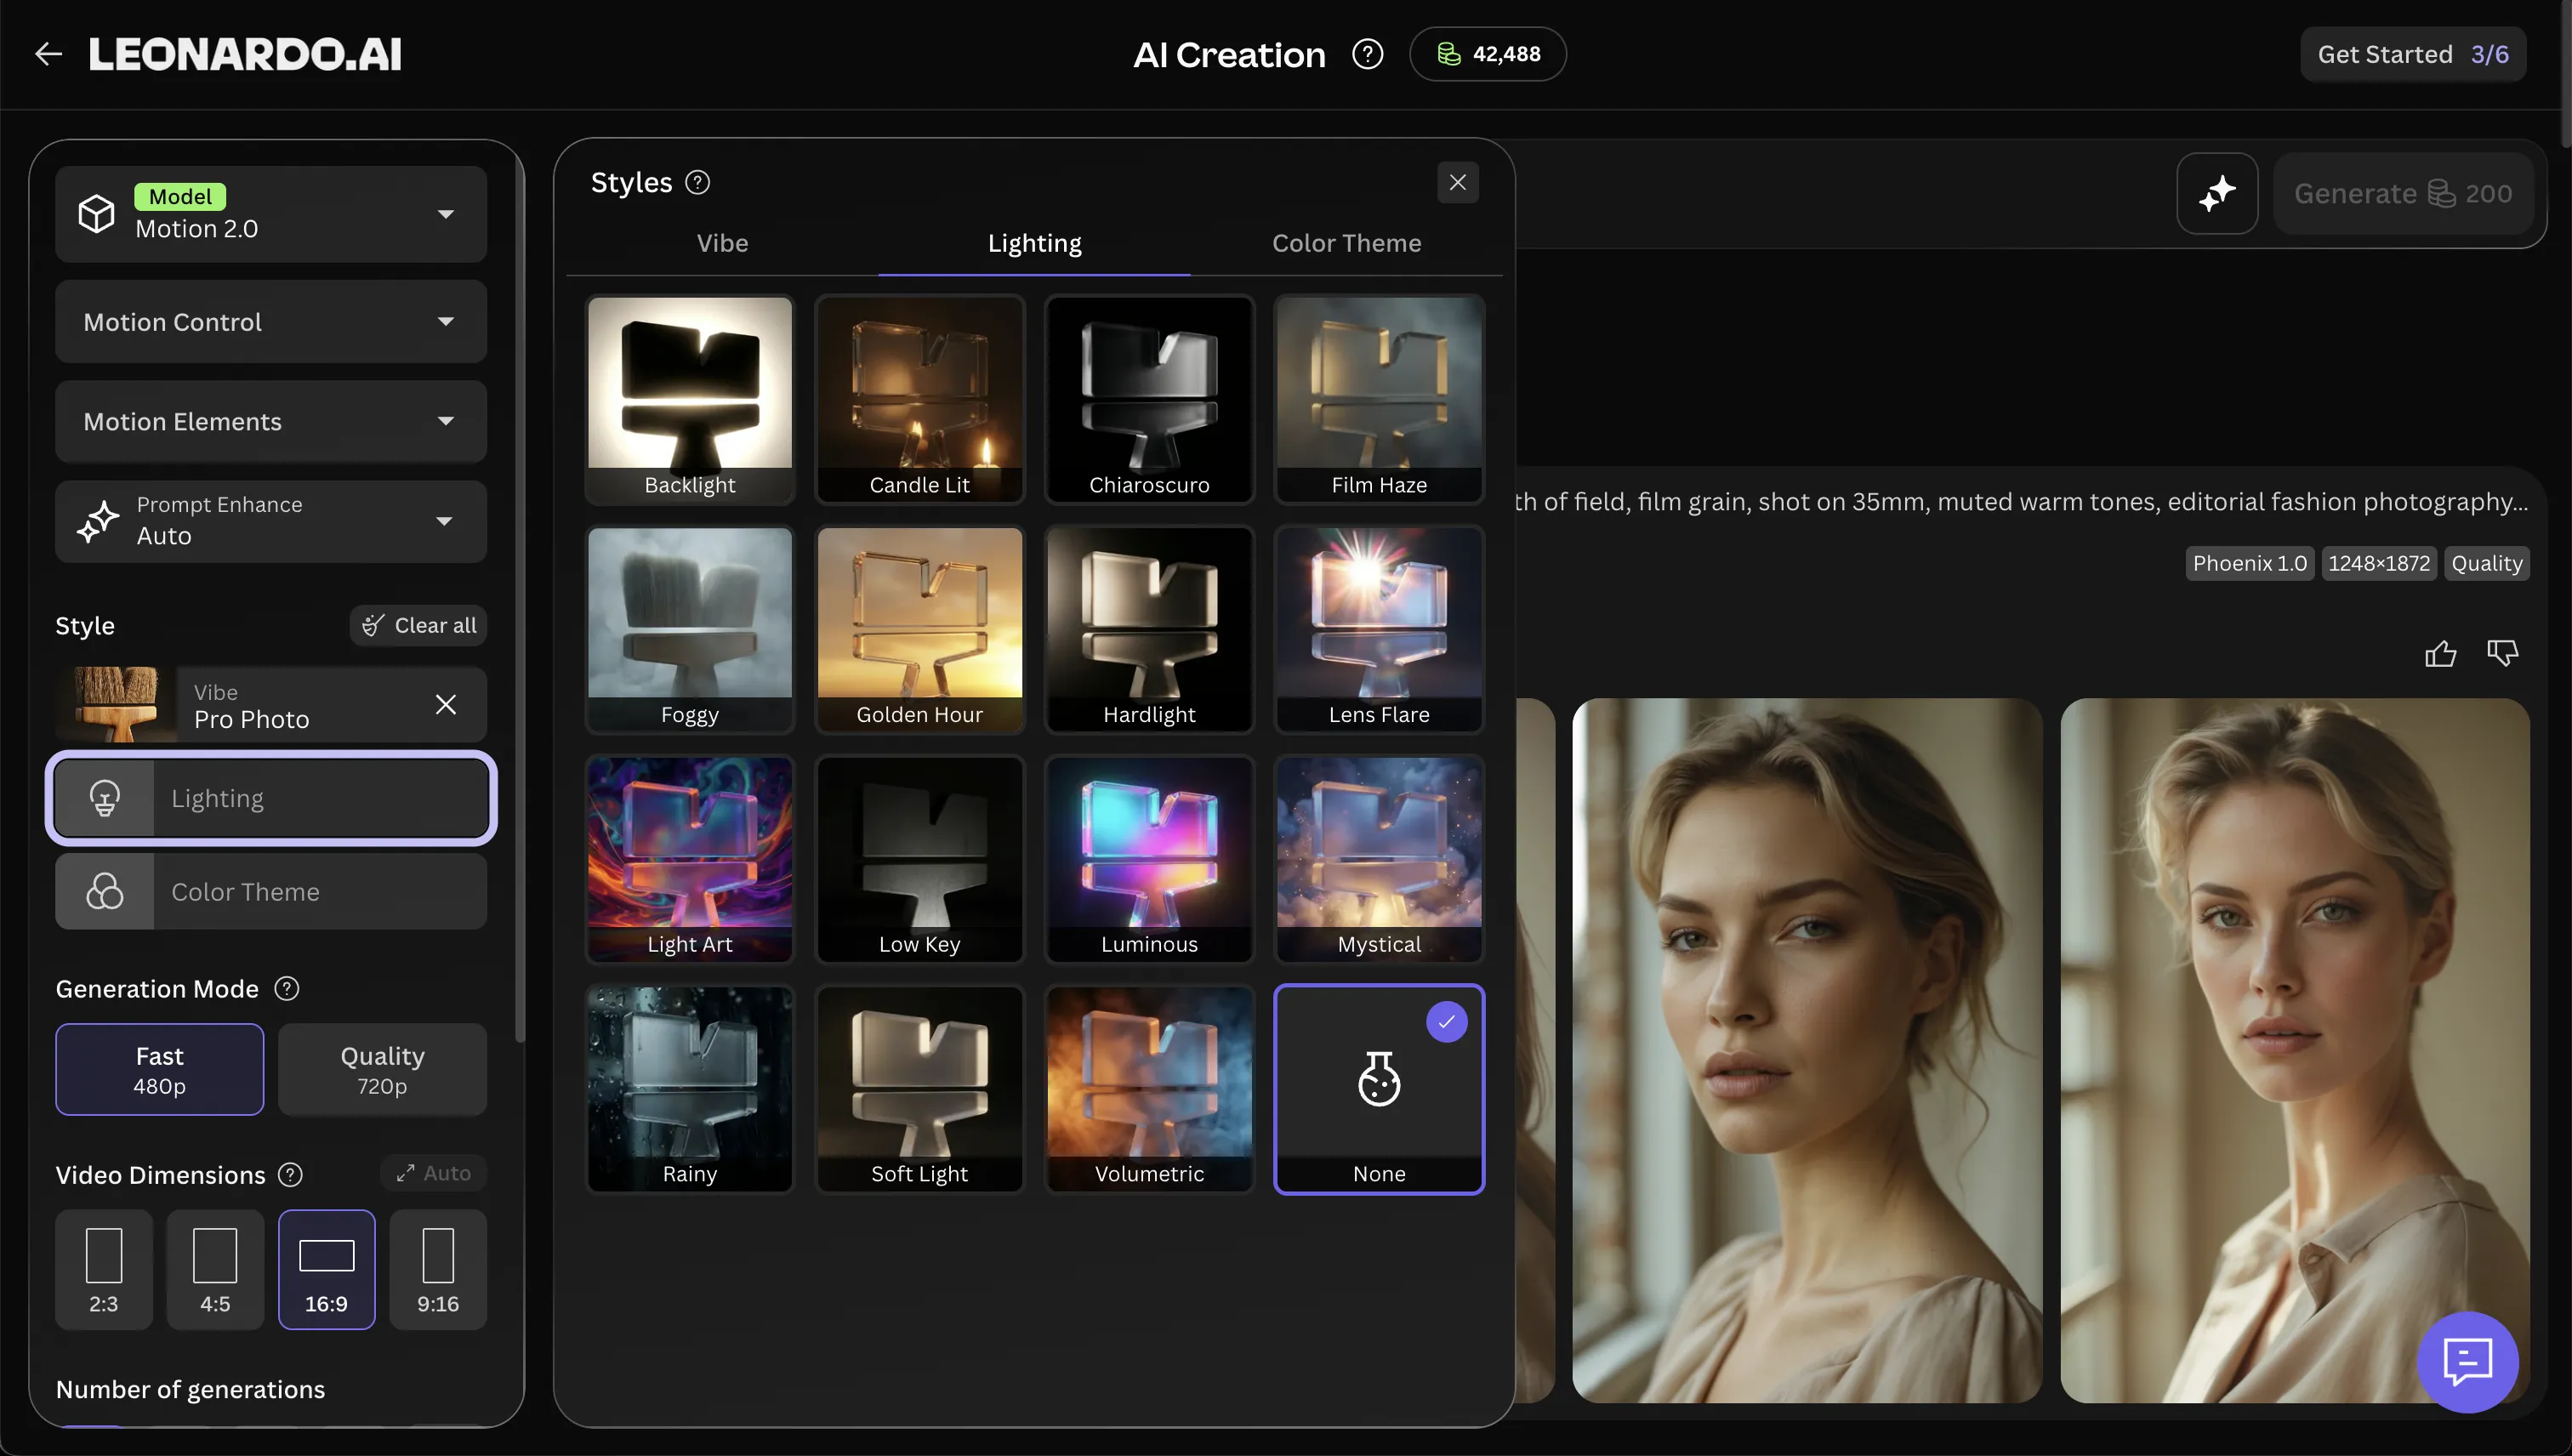Image resolution: width=2572 pixels, height=1456 pixels.
Task: Click the Clear all button
Action: click(x=419, y=625)
